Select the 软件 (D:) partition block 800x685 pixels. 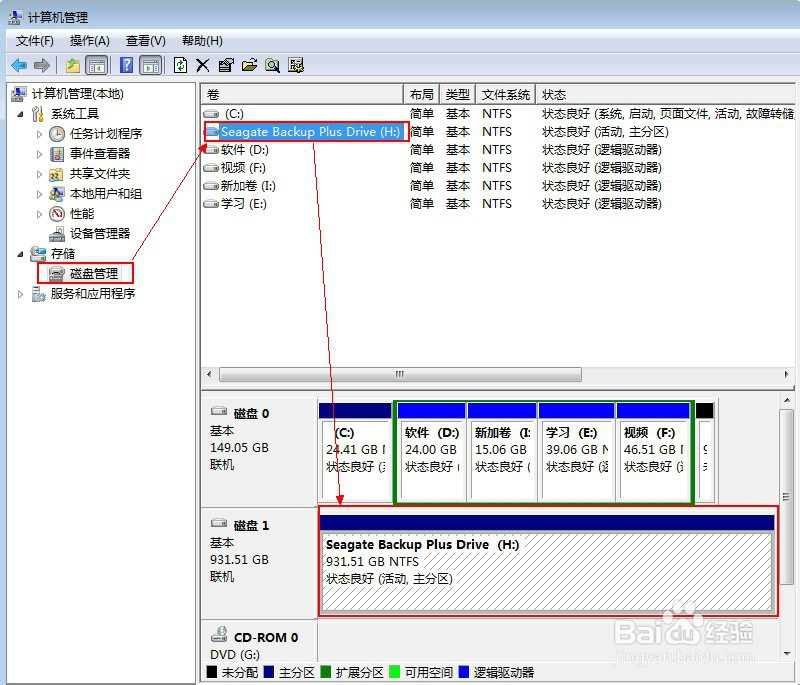tap(432, 451)
